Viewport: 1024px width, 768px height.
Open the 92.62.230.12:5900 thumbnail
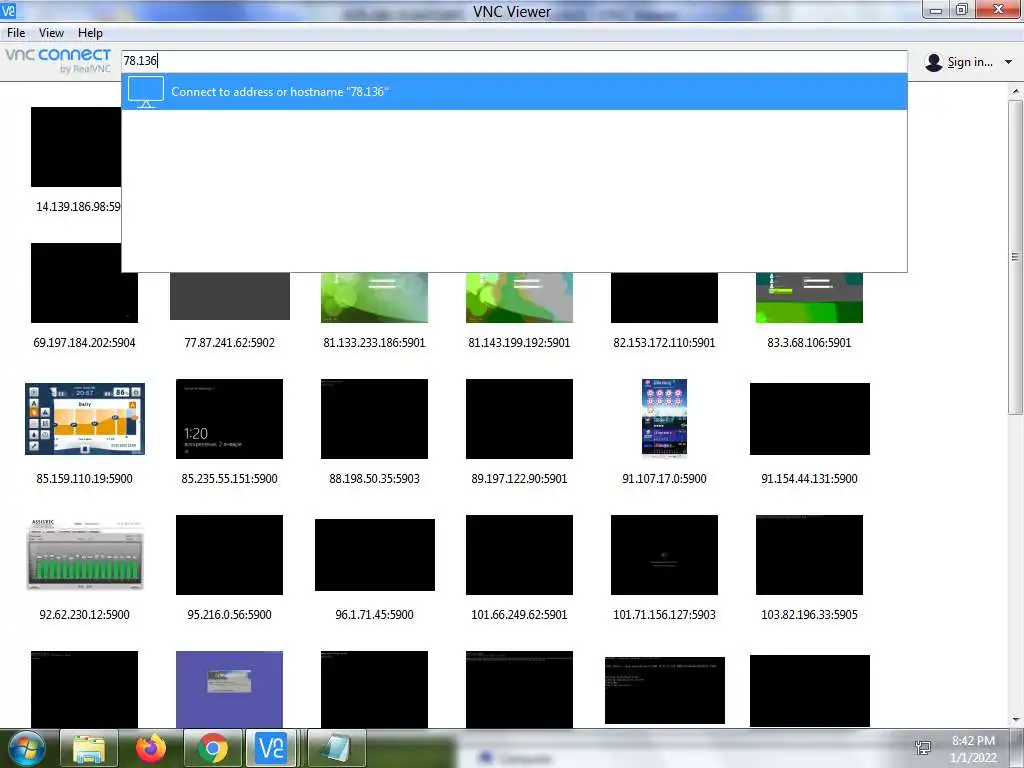(85, 554)
